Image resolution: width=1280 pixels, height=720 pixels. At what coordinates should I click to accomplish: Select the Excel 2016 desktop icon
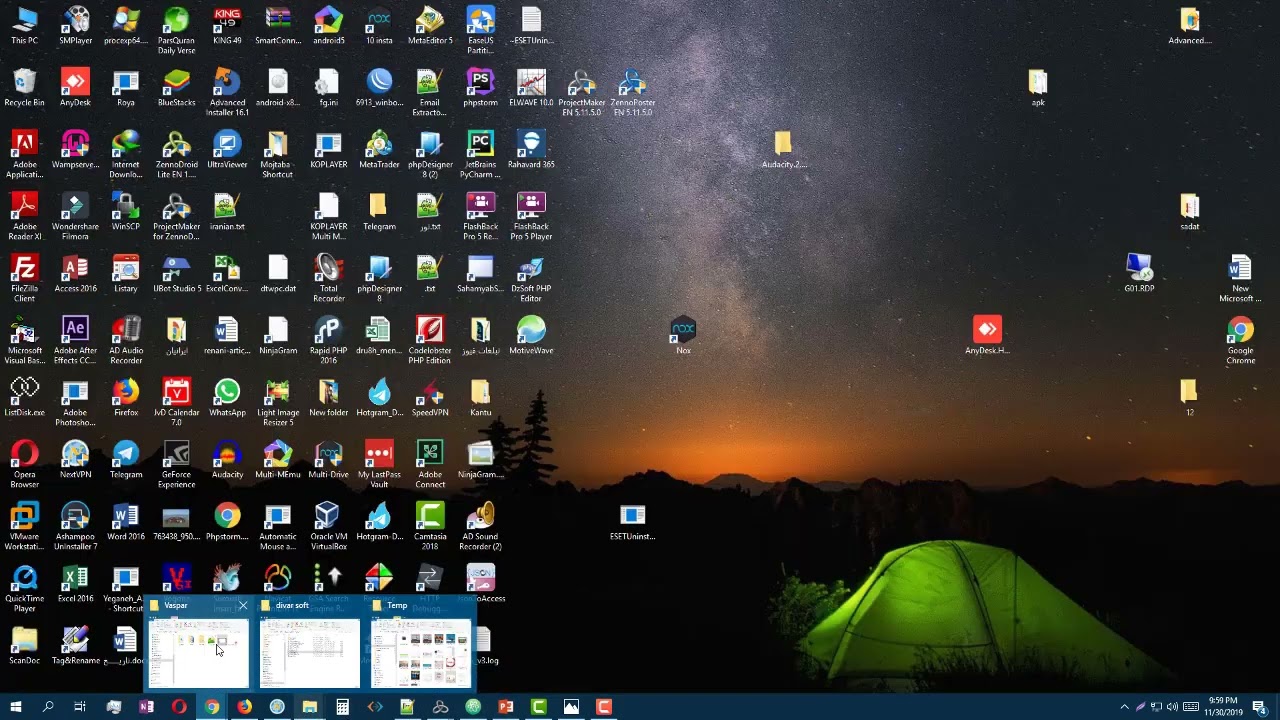pyautogui.click(x=75, y=584)
